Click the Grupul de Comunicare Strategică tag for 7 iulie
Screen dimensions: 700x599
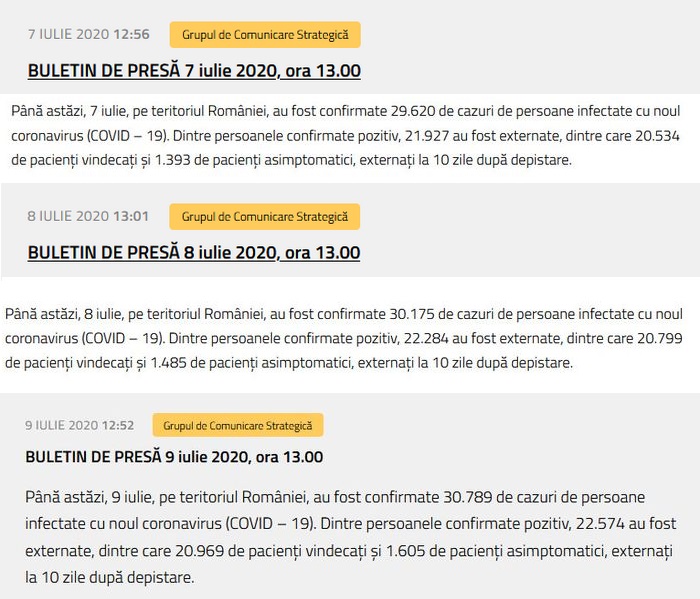coord(265,35)
